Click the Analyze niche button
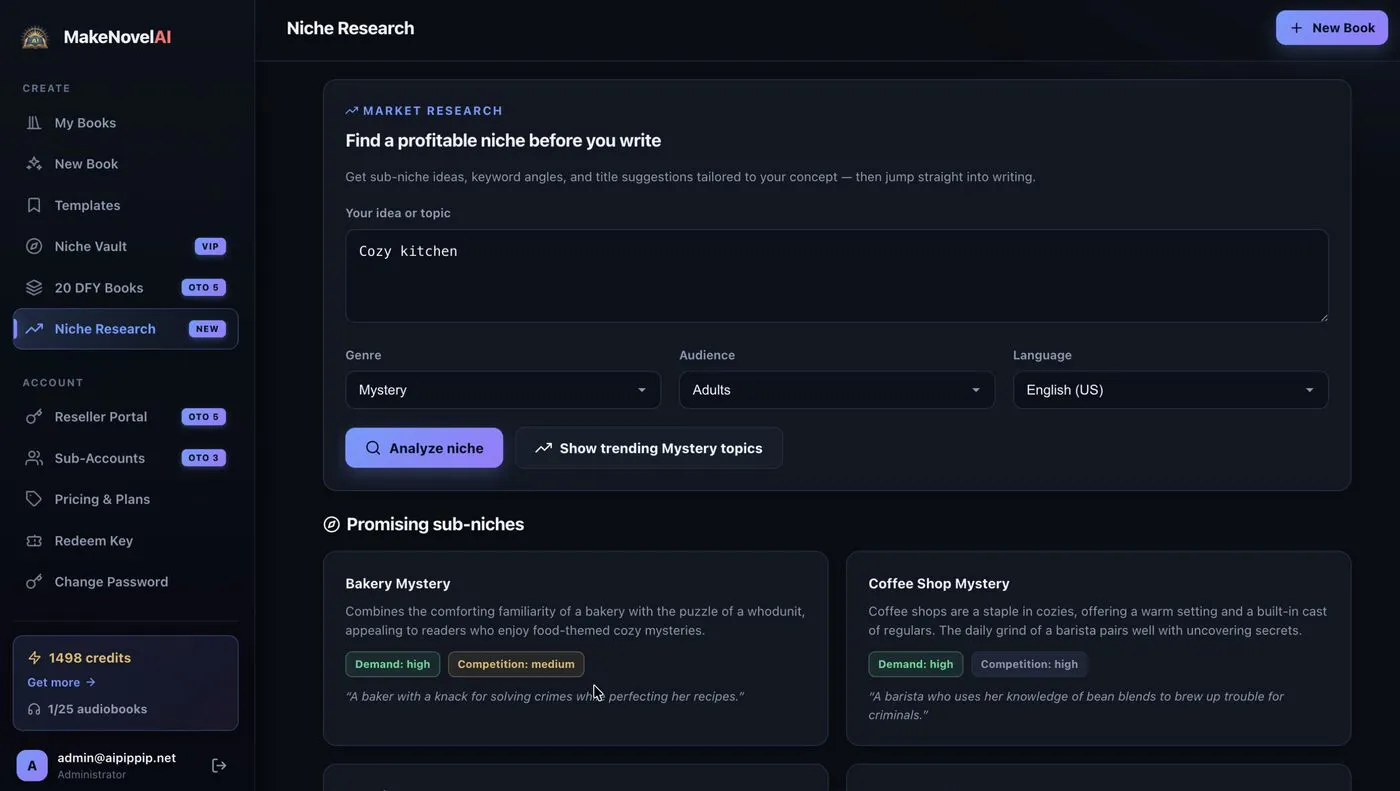 [x=424, y=448]
